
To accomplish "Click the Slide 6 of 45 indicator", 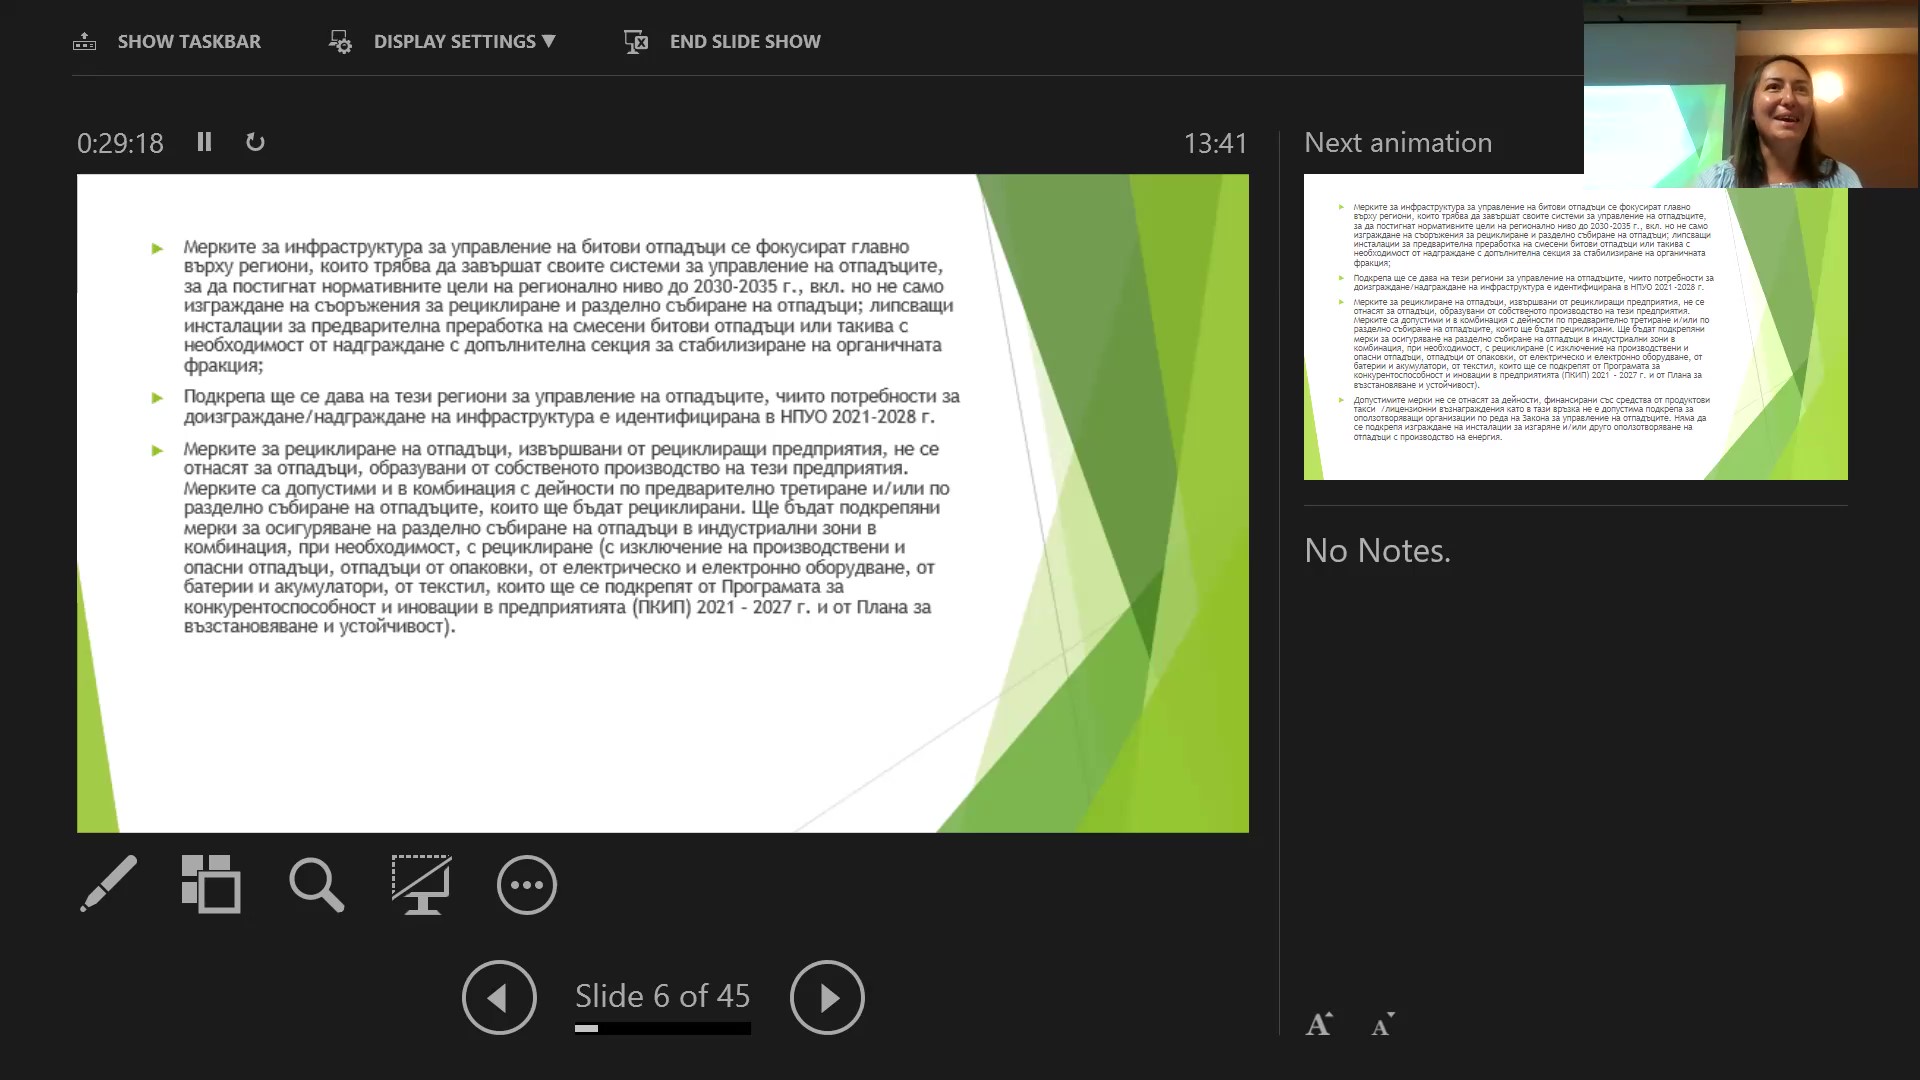I will click(662, 995).
